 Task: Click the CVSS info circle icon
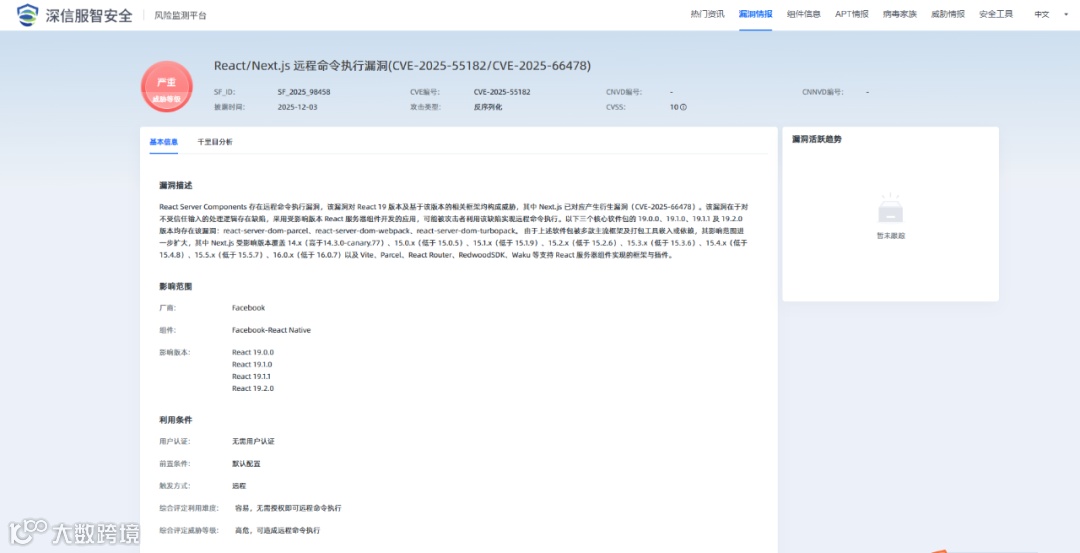coord(683,107)
